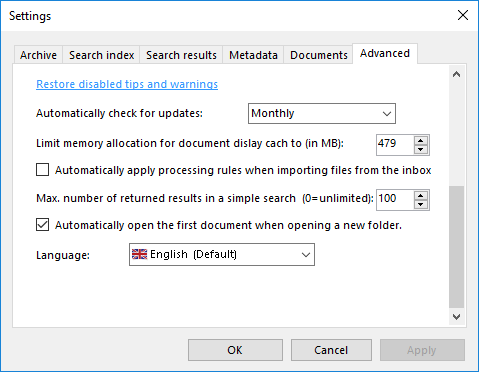479x372 pixels.
Task: Open the Search index tab
Action: pos(101,55)
